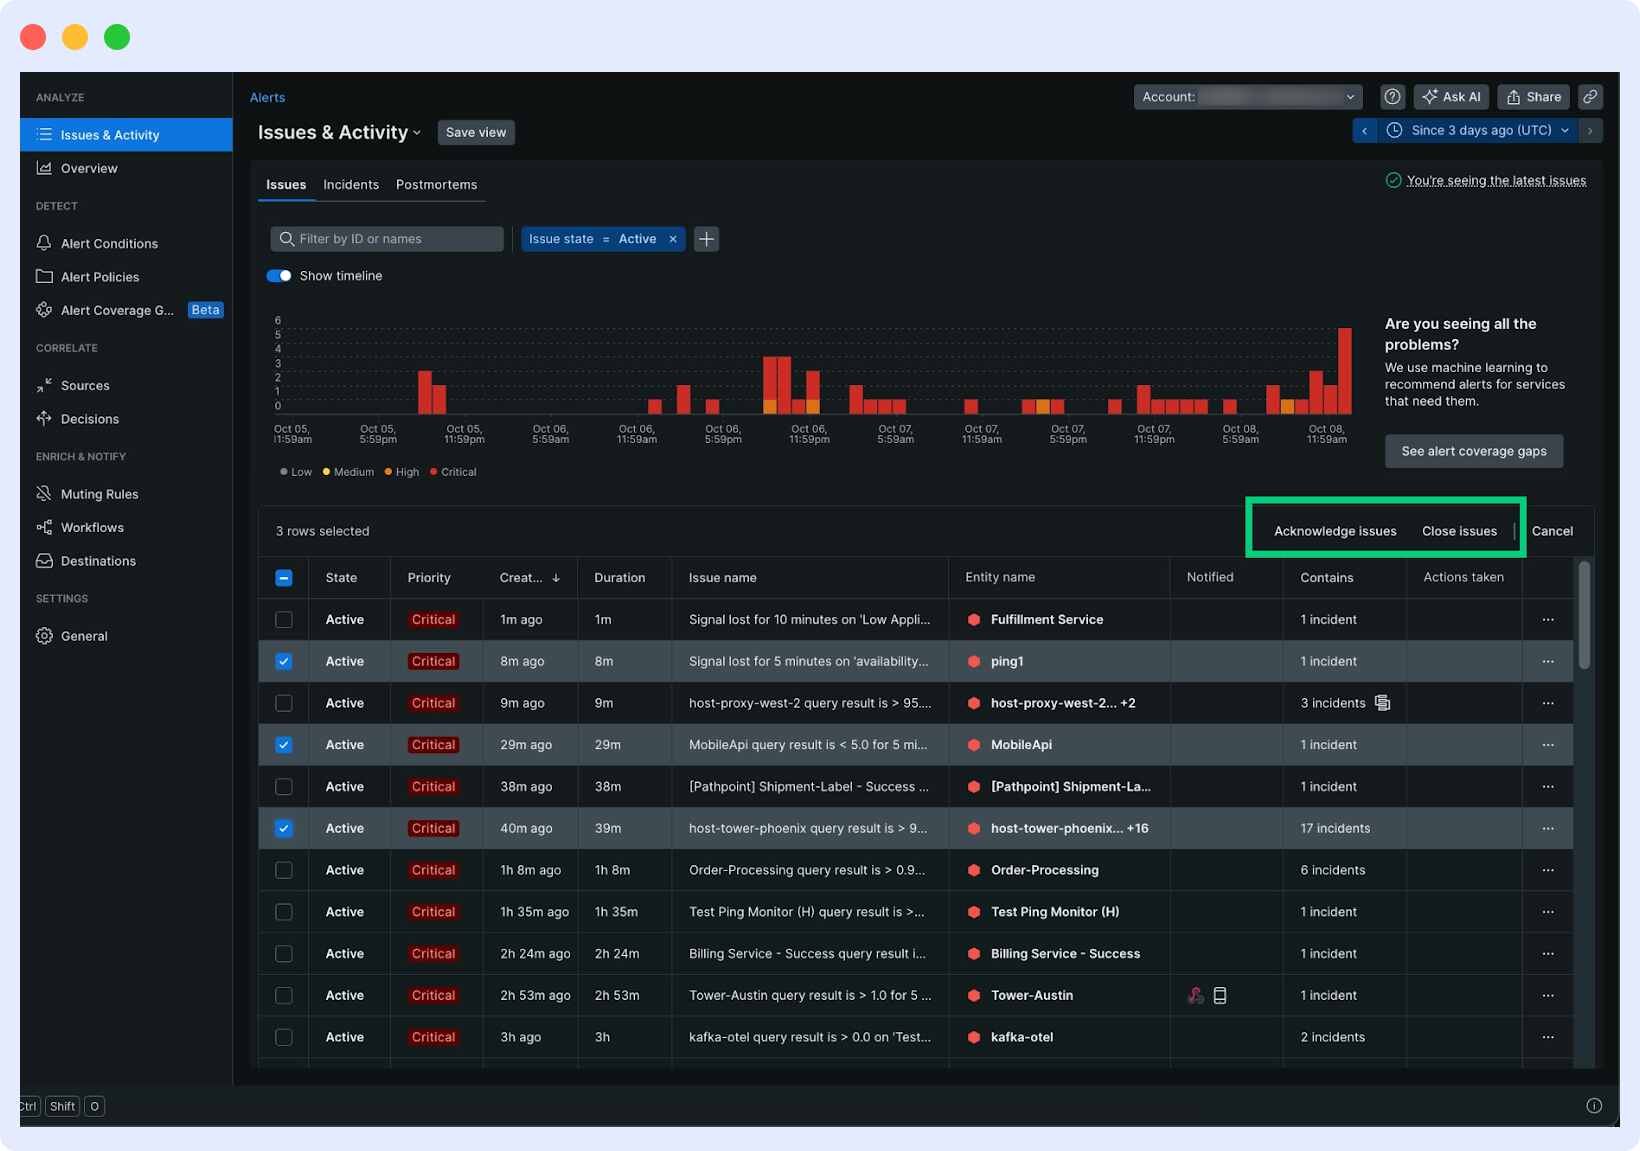Open the Workflows section
The width and height of the screenshot is (1640, 1151).
[92, 527]
